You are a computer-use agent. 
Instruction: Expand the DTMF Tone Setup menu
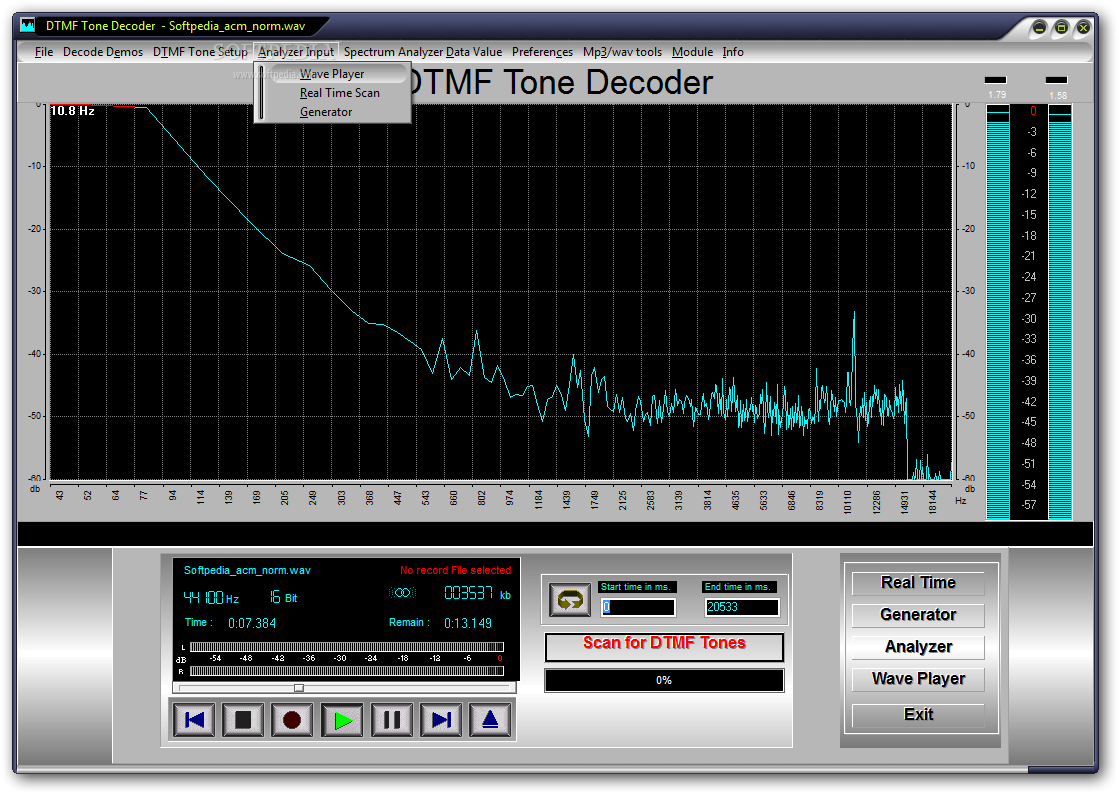pos(201,52)
